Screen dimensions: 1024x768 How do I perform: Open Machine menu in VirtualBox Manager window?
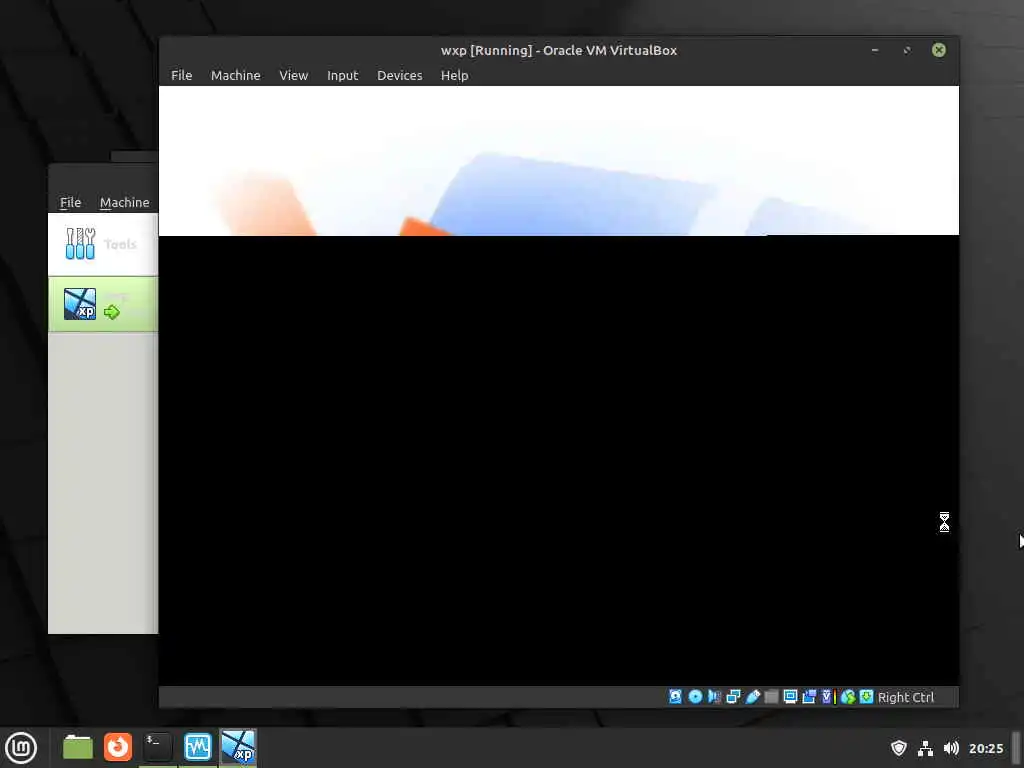click(125, 202)
